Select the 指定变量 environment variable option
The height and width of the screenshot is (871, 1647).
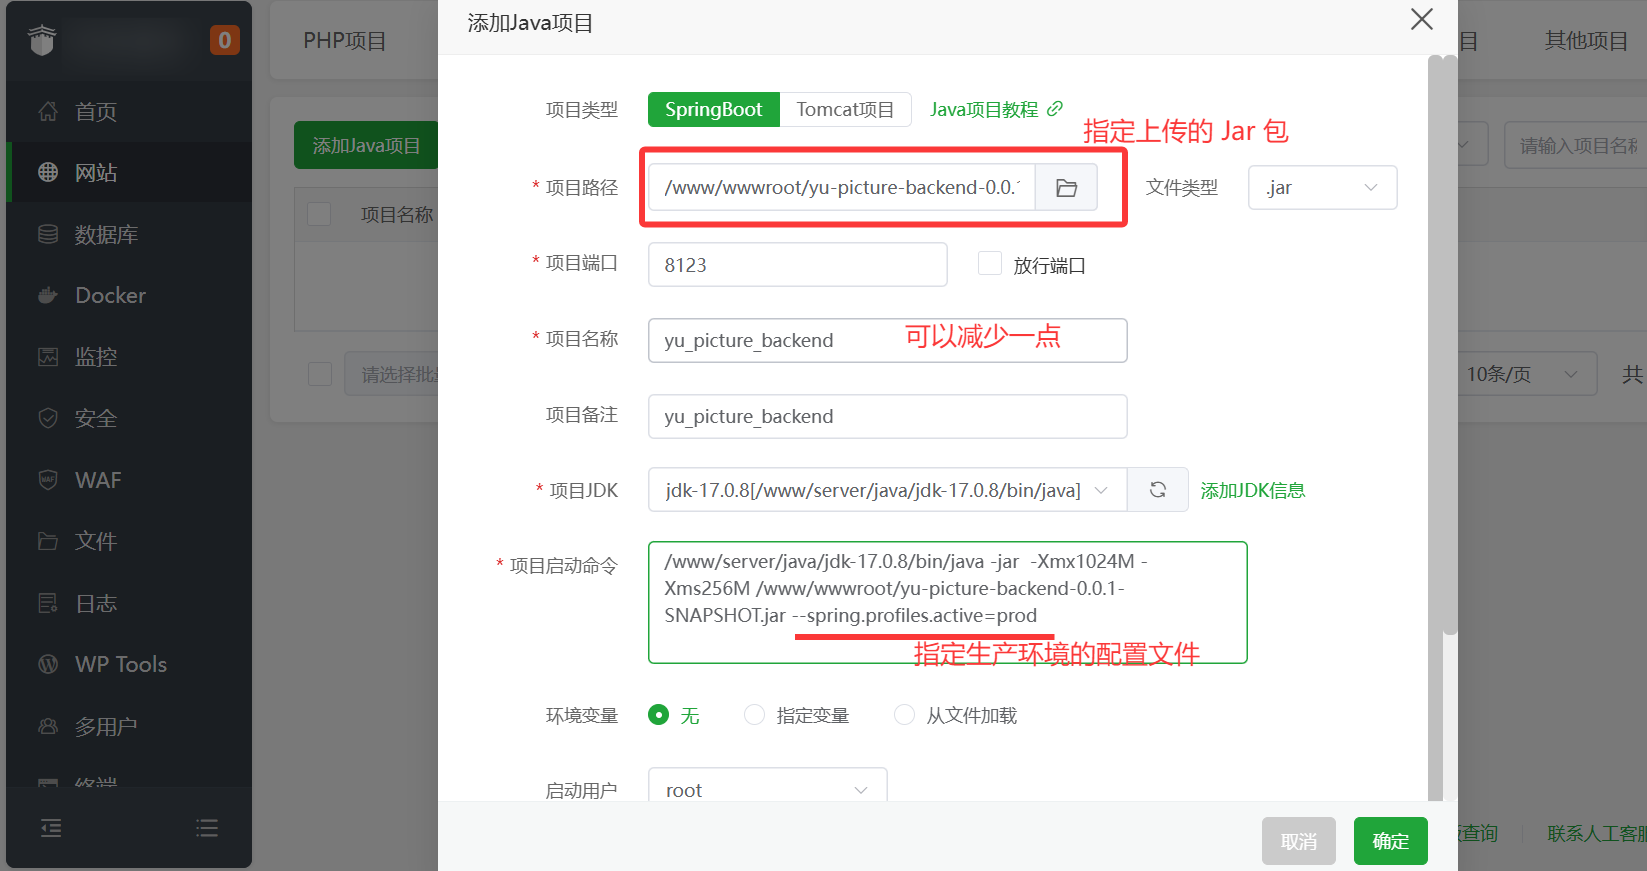tap(755, 715)
